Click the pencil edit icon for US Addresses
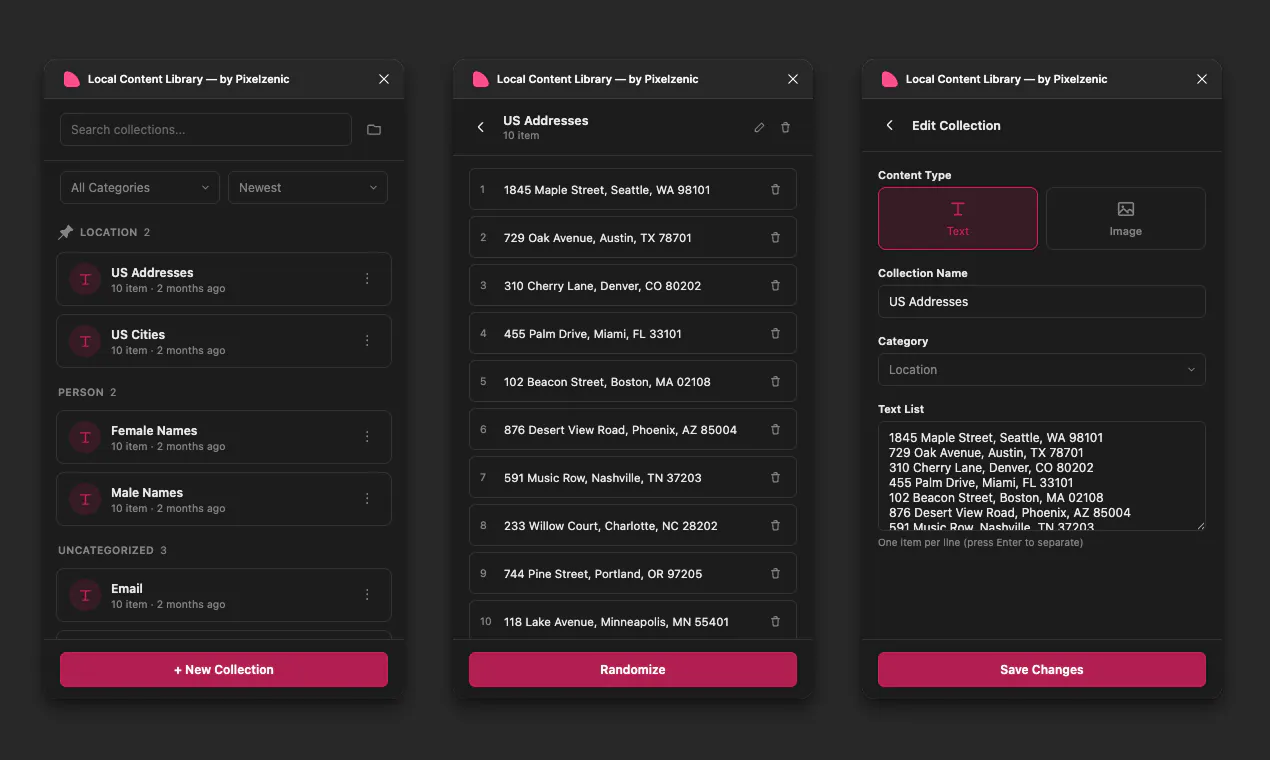This screenshot has height=760, width=1270. [759, 128]
